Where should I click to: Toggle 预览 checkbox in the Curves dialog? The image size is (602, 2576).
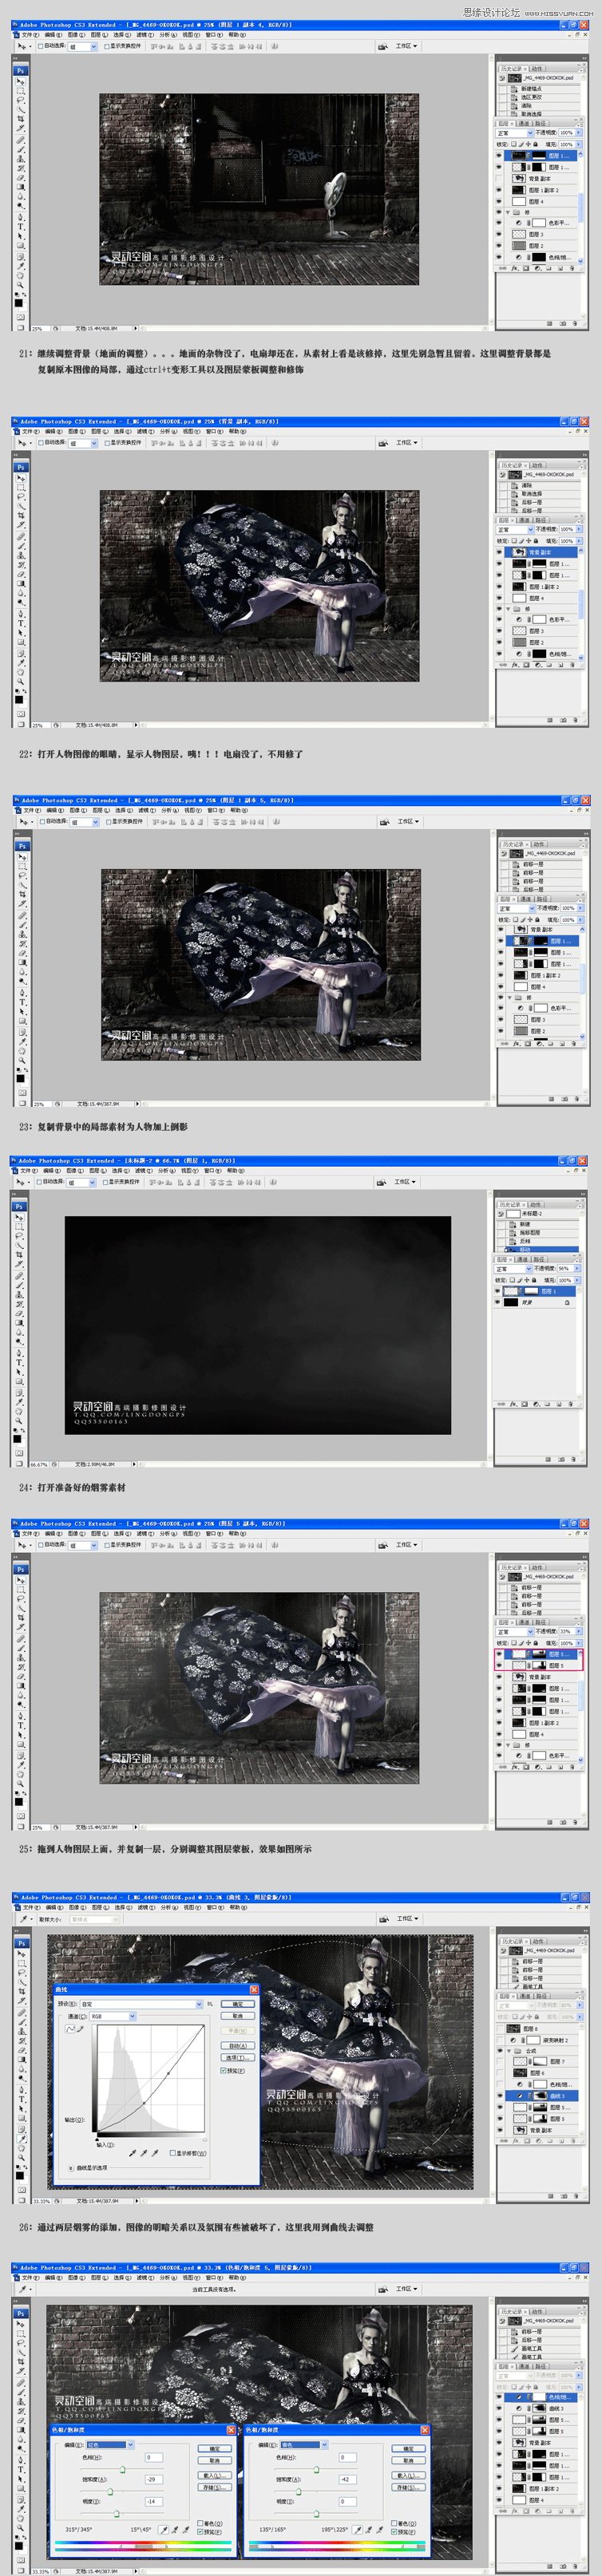tap(223, 2071)
